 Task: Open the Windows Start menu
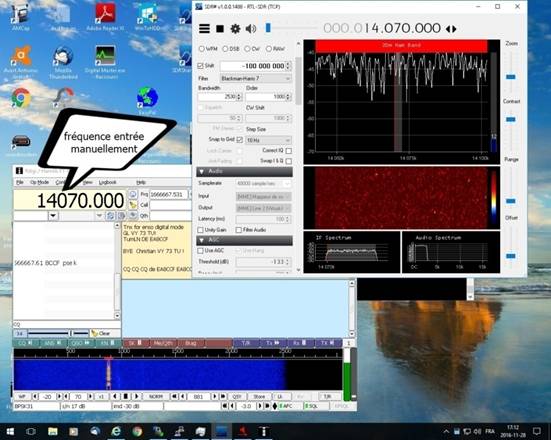click(x=10, y=431)
